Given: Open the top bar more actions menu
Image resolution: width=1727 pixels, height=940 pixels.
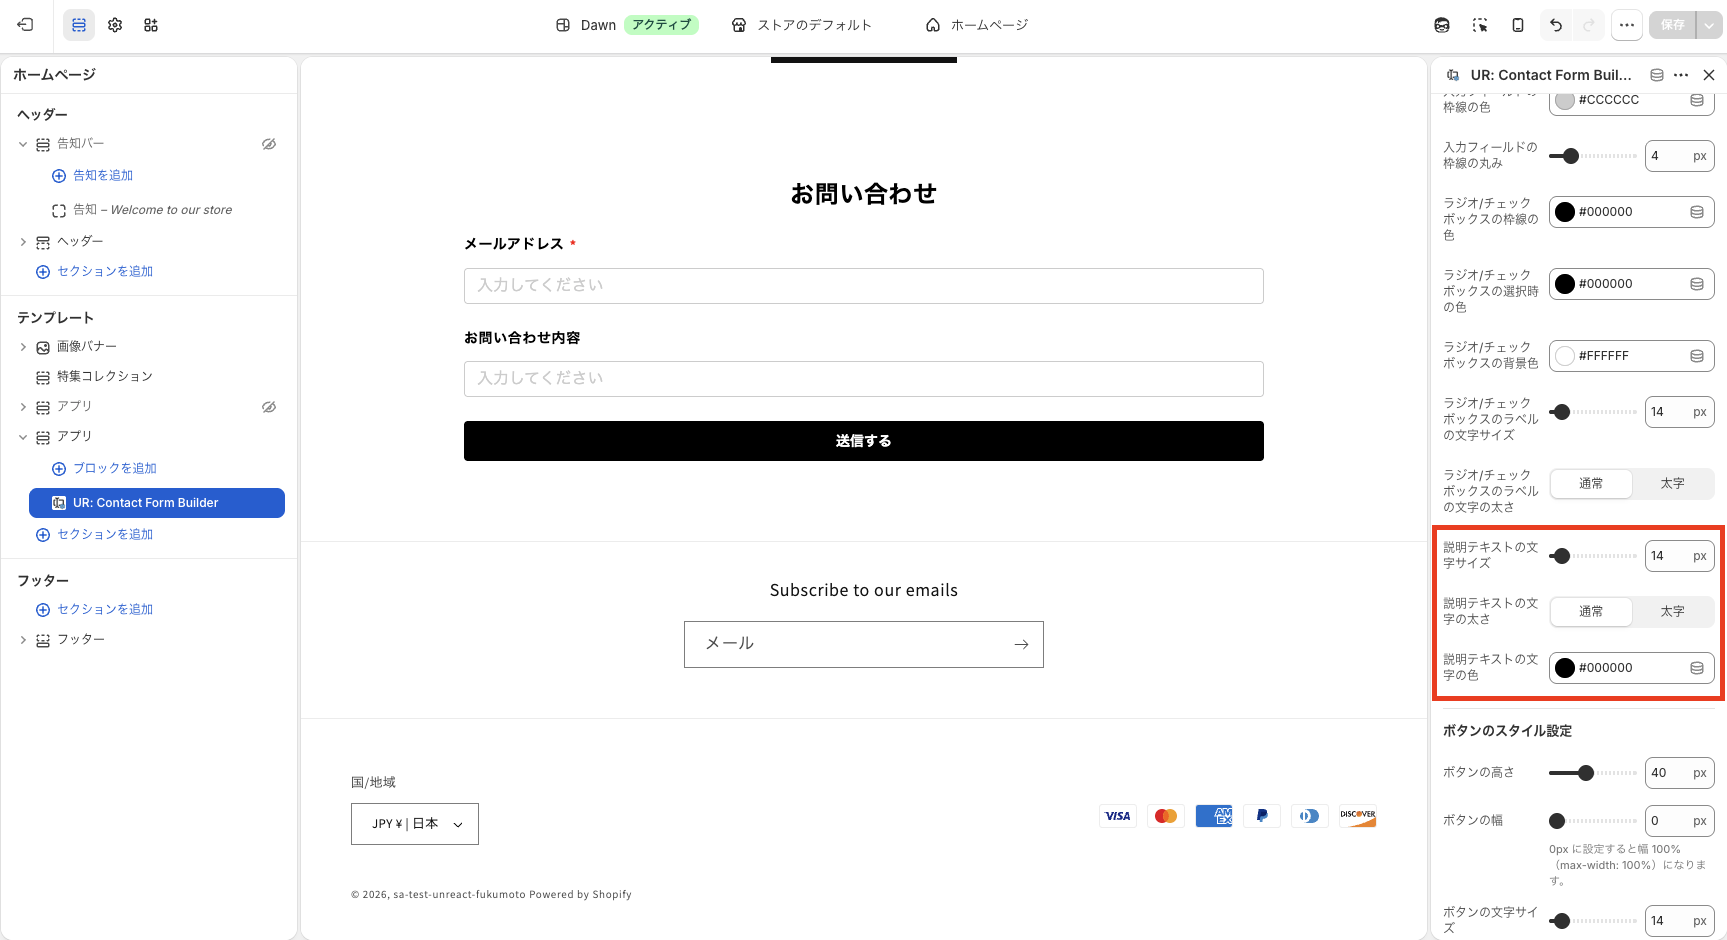Looking at the screenshot, I should click(x=1627, y=25).
